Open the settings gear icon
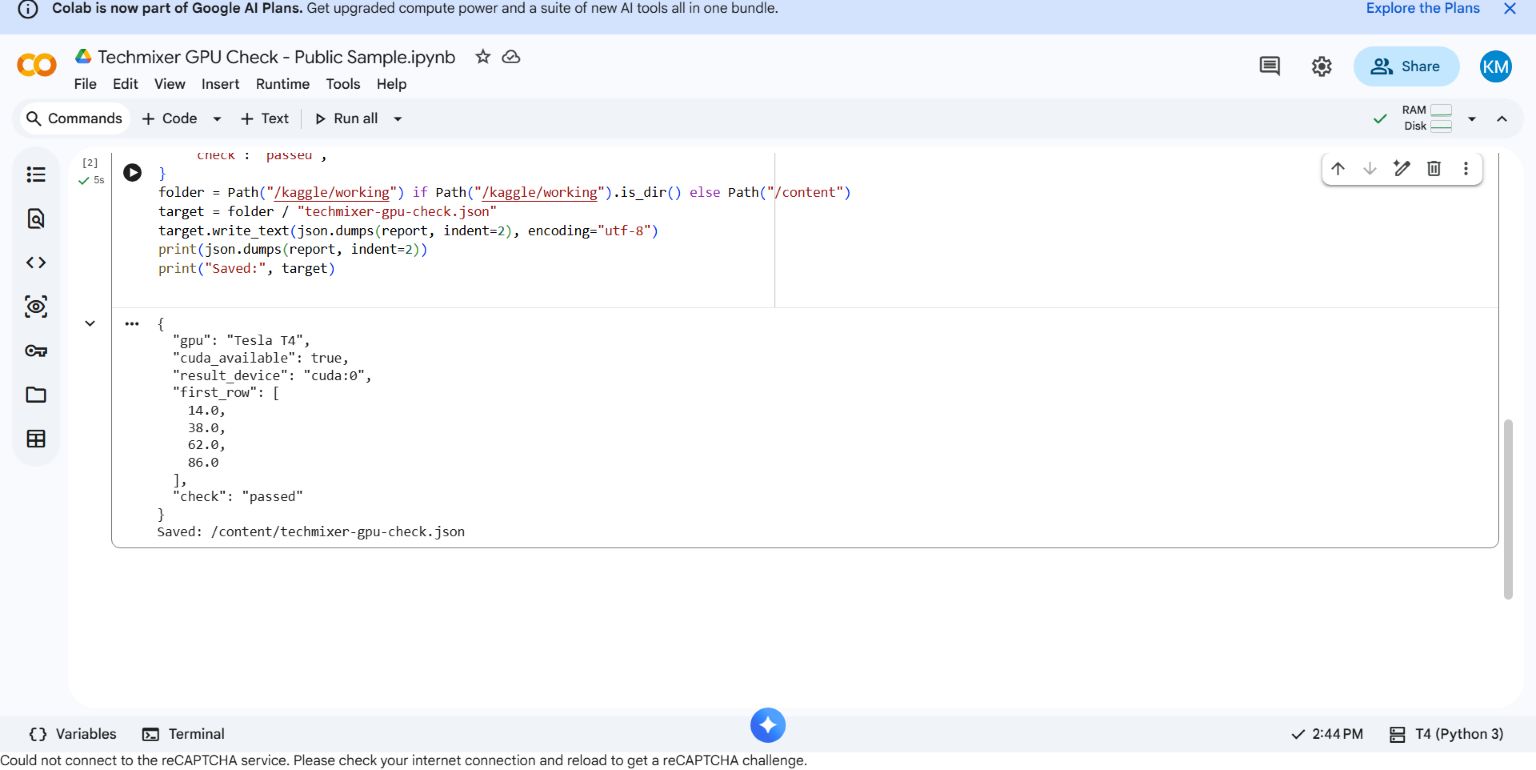 coord(1322,66)
